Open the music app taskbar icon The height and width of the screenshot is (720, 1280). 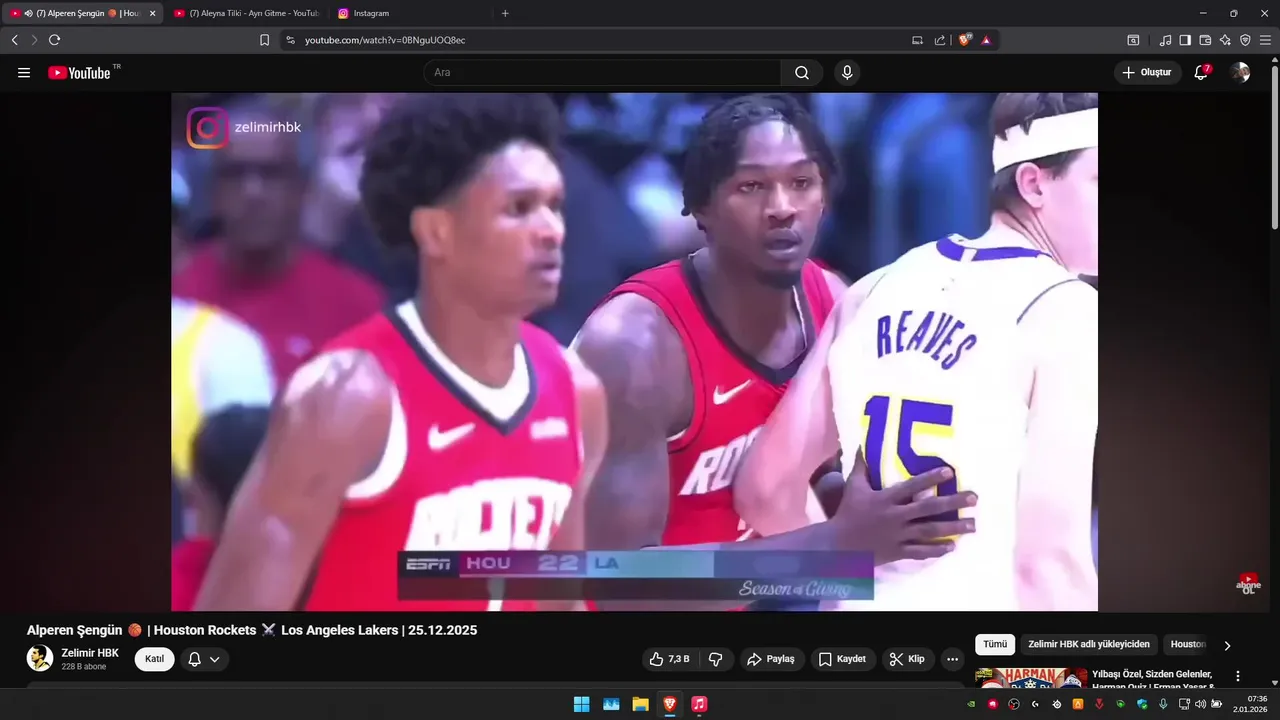coord(699,704)
